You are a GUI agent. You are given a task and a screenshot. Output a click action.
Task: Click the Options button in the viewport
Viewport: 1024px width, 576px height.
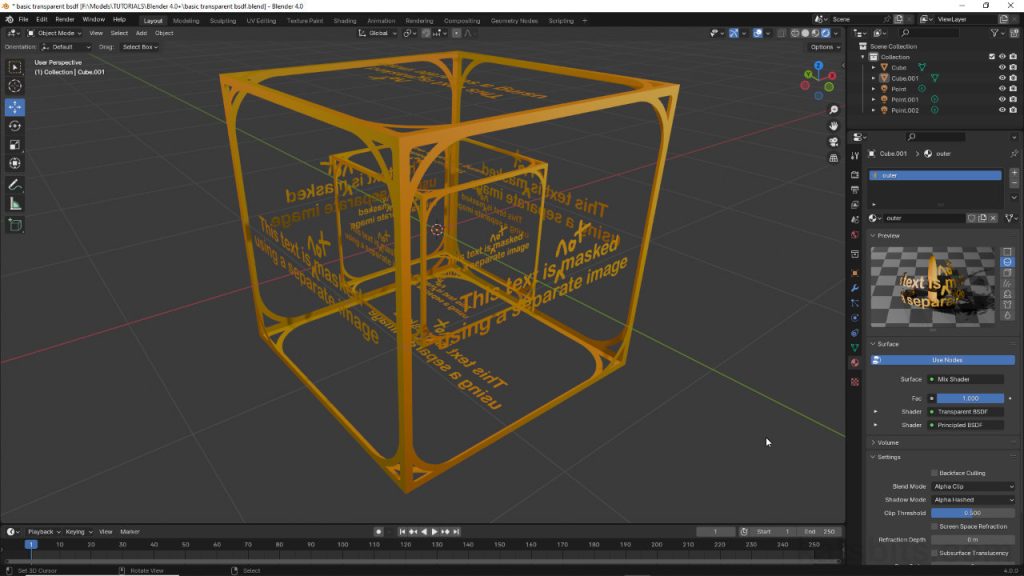pos(823,47)
